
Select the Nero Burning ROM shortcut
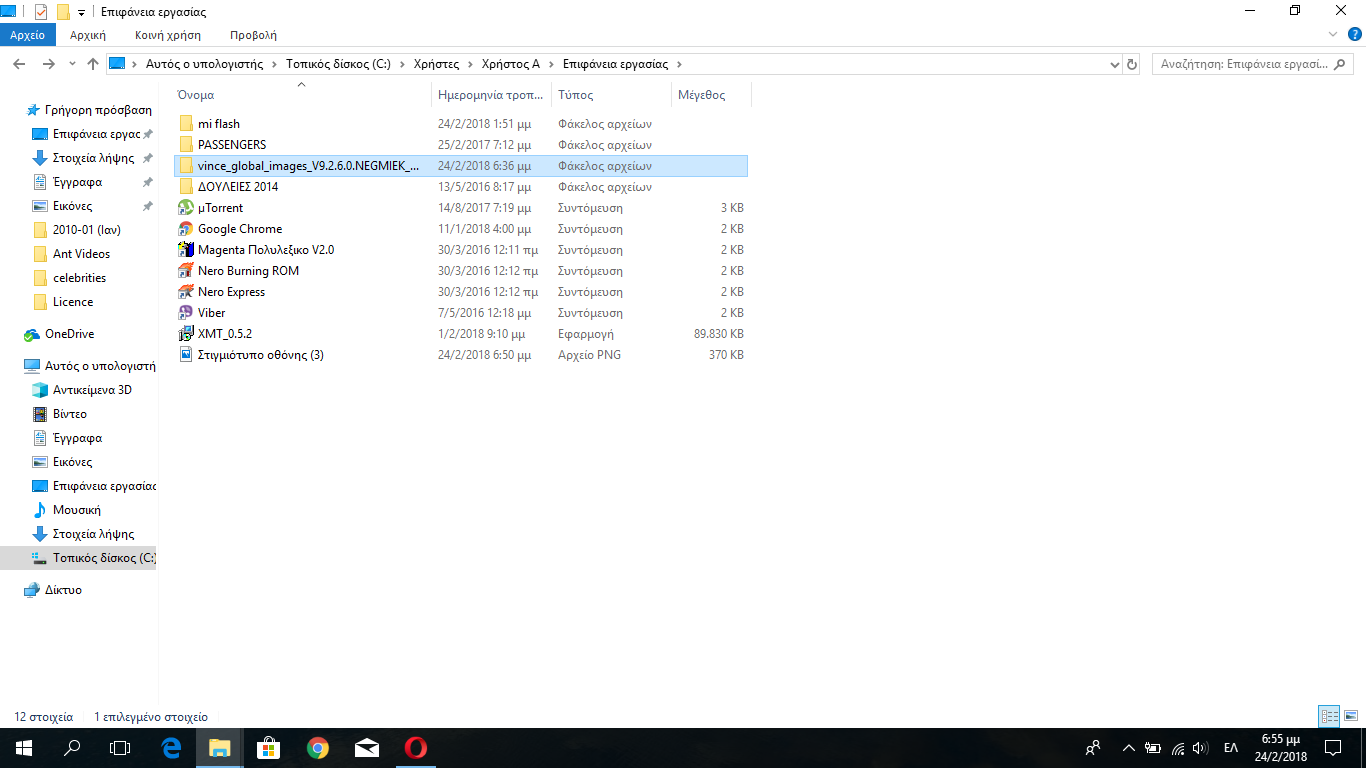248,271
